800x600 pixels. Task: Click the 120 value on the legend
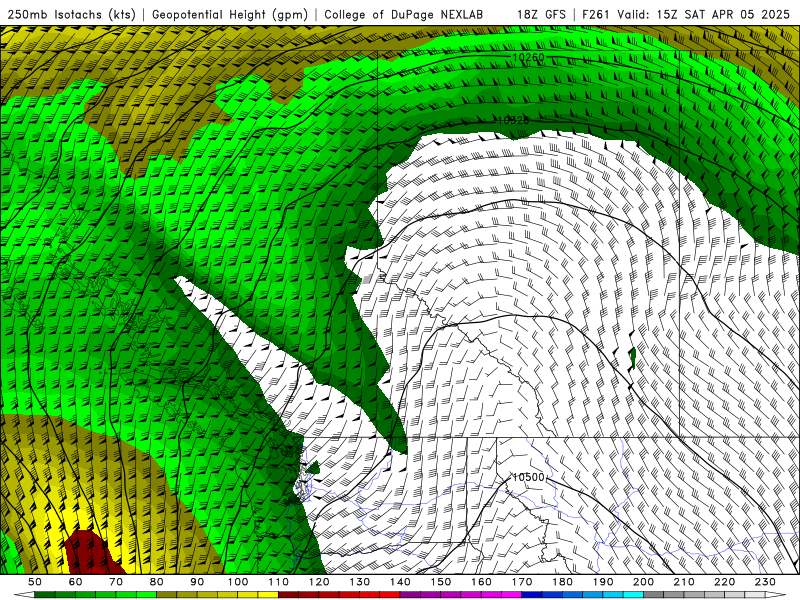[x=319, y=582]
